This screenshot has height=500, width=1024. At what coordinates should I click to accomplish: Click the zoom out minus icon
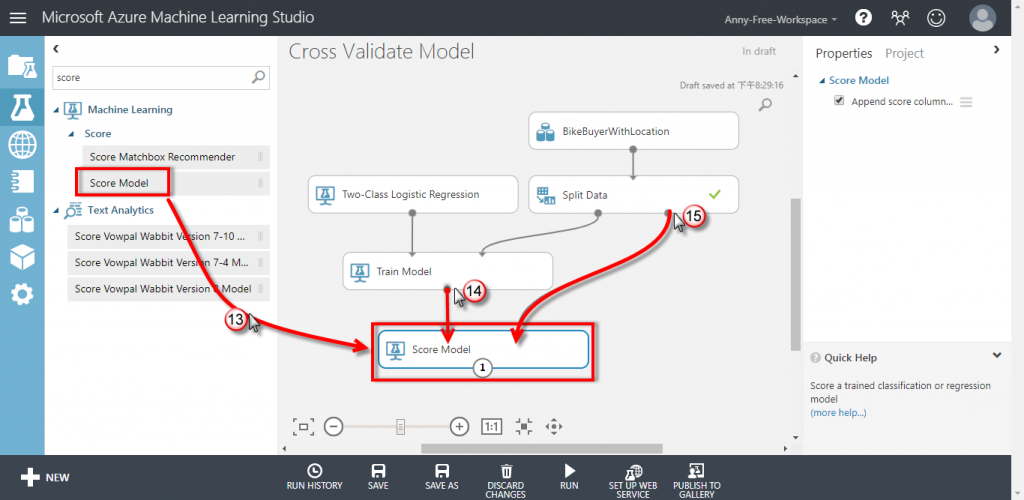(333, 427)
